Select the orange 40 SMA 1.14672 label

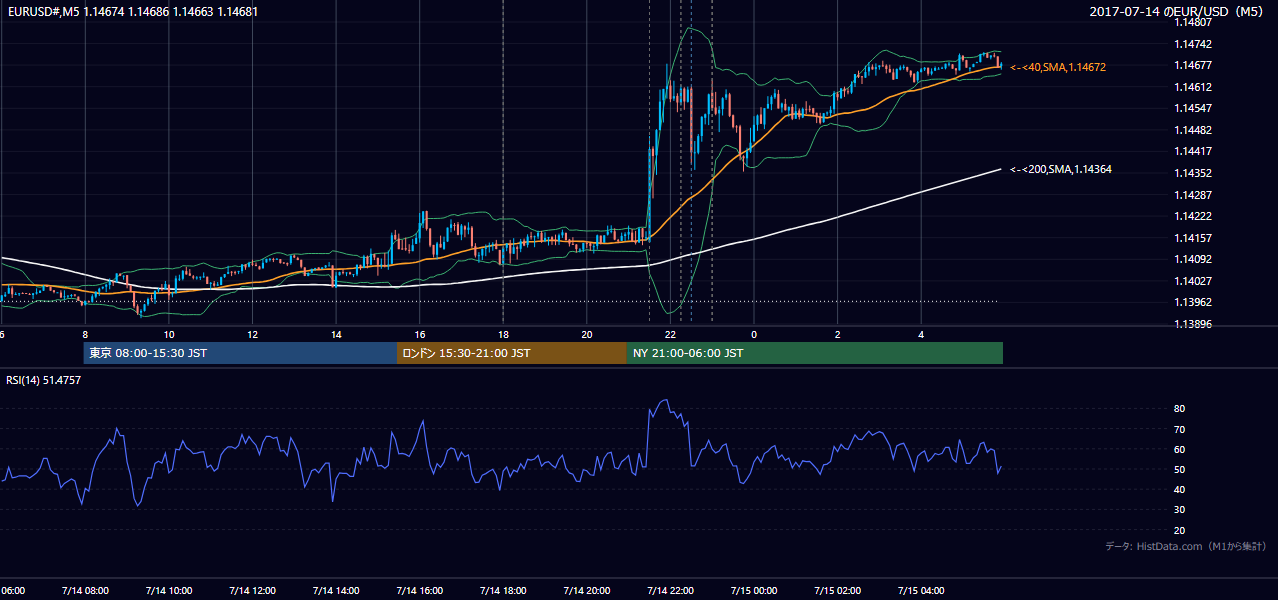point(1058,66)
